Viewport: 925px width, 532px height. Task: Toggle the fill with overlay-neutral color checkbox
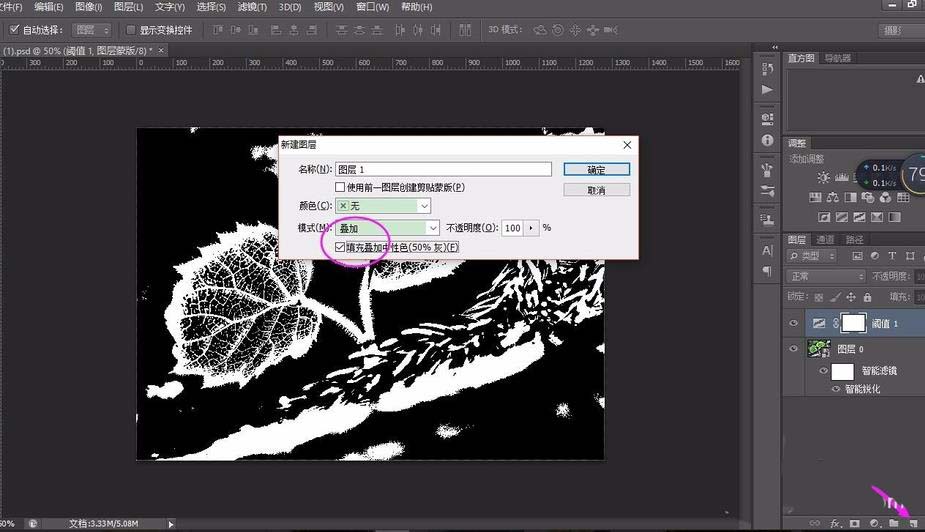pyautogui.click(x=341, y=247)
